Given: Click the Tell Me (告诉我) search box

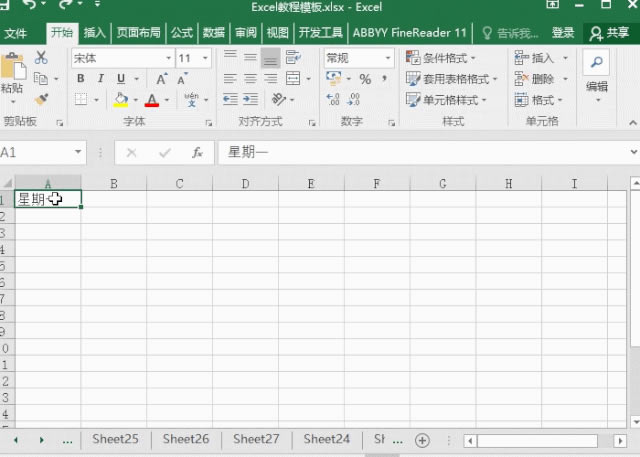Looking at the screenshot, I should pyautogui.click(x=510, y=33).
